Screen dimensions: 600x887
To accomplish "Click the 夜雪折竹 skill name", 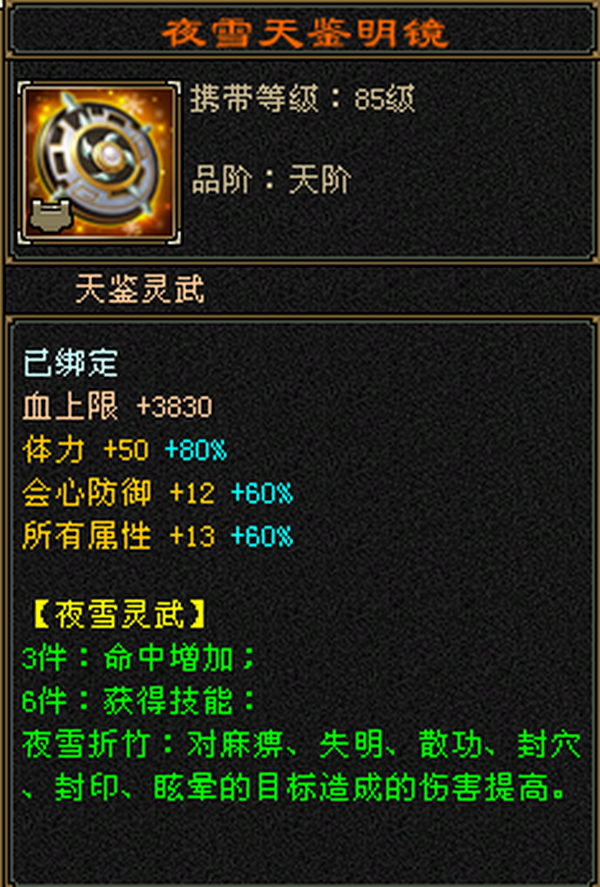I will coord(86,744).
